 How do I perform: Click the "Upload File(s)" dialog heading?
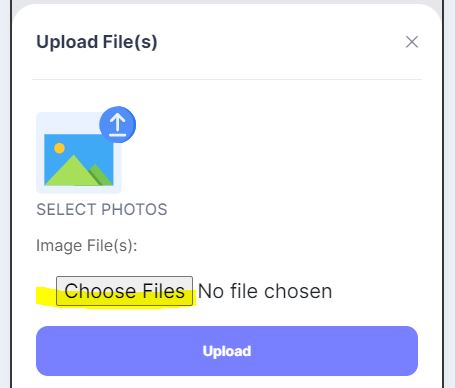point(97,42)
